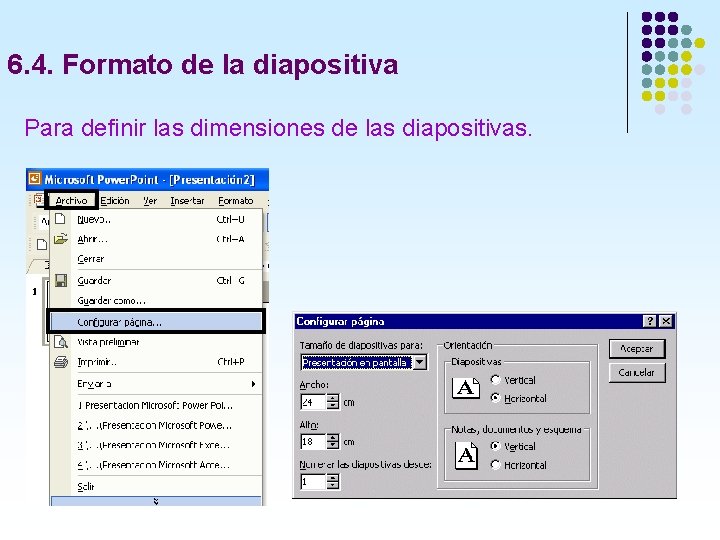The height and width of the screenshot is (540, 720).
Task: Open the Formato menu
Action: [x=236, y=201]
